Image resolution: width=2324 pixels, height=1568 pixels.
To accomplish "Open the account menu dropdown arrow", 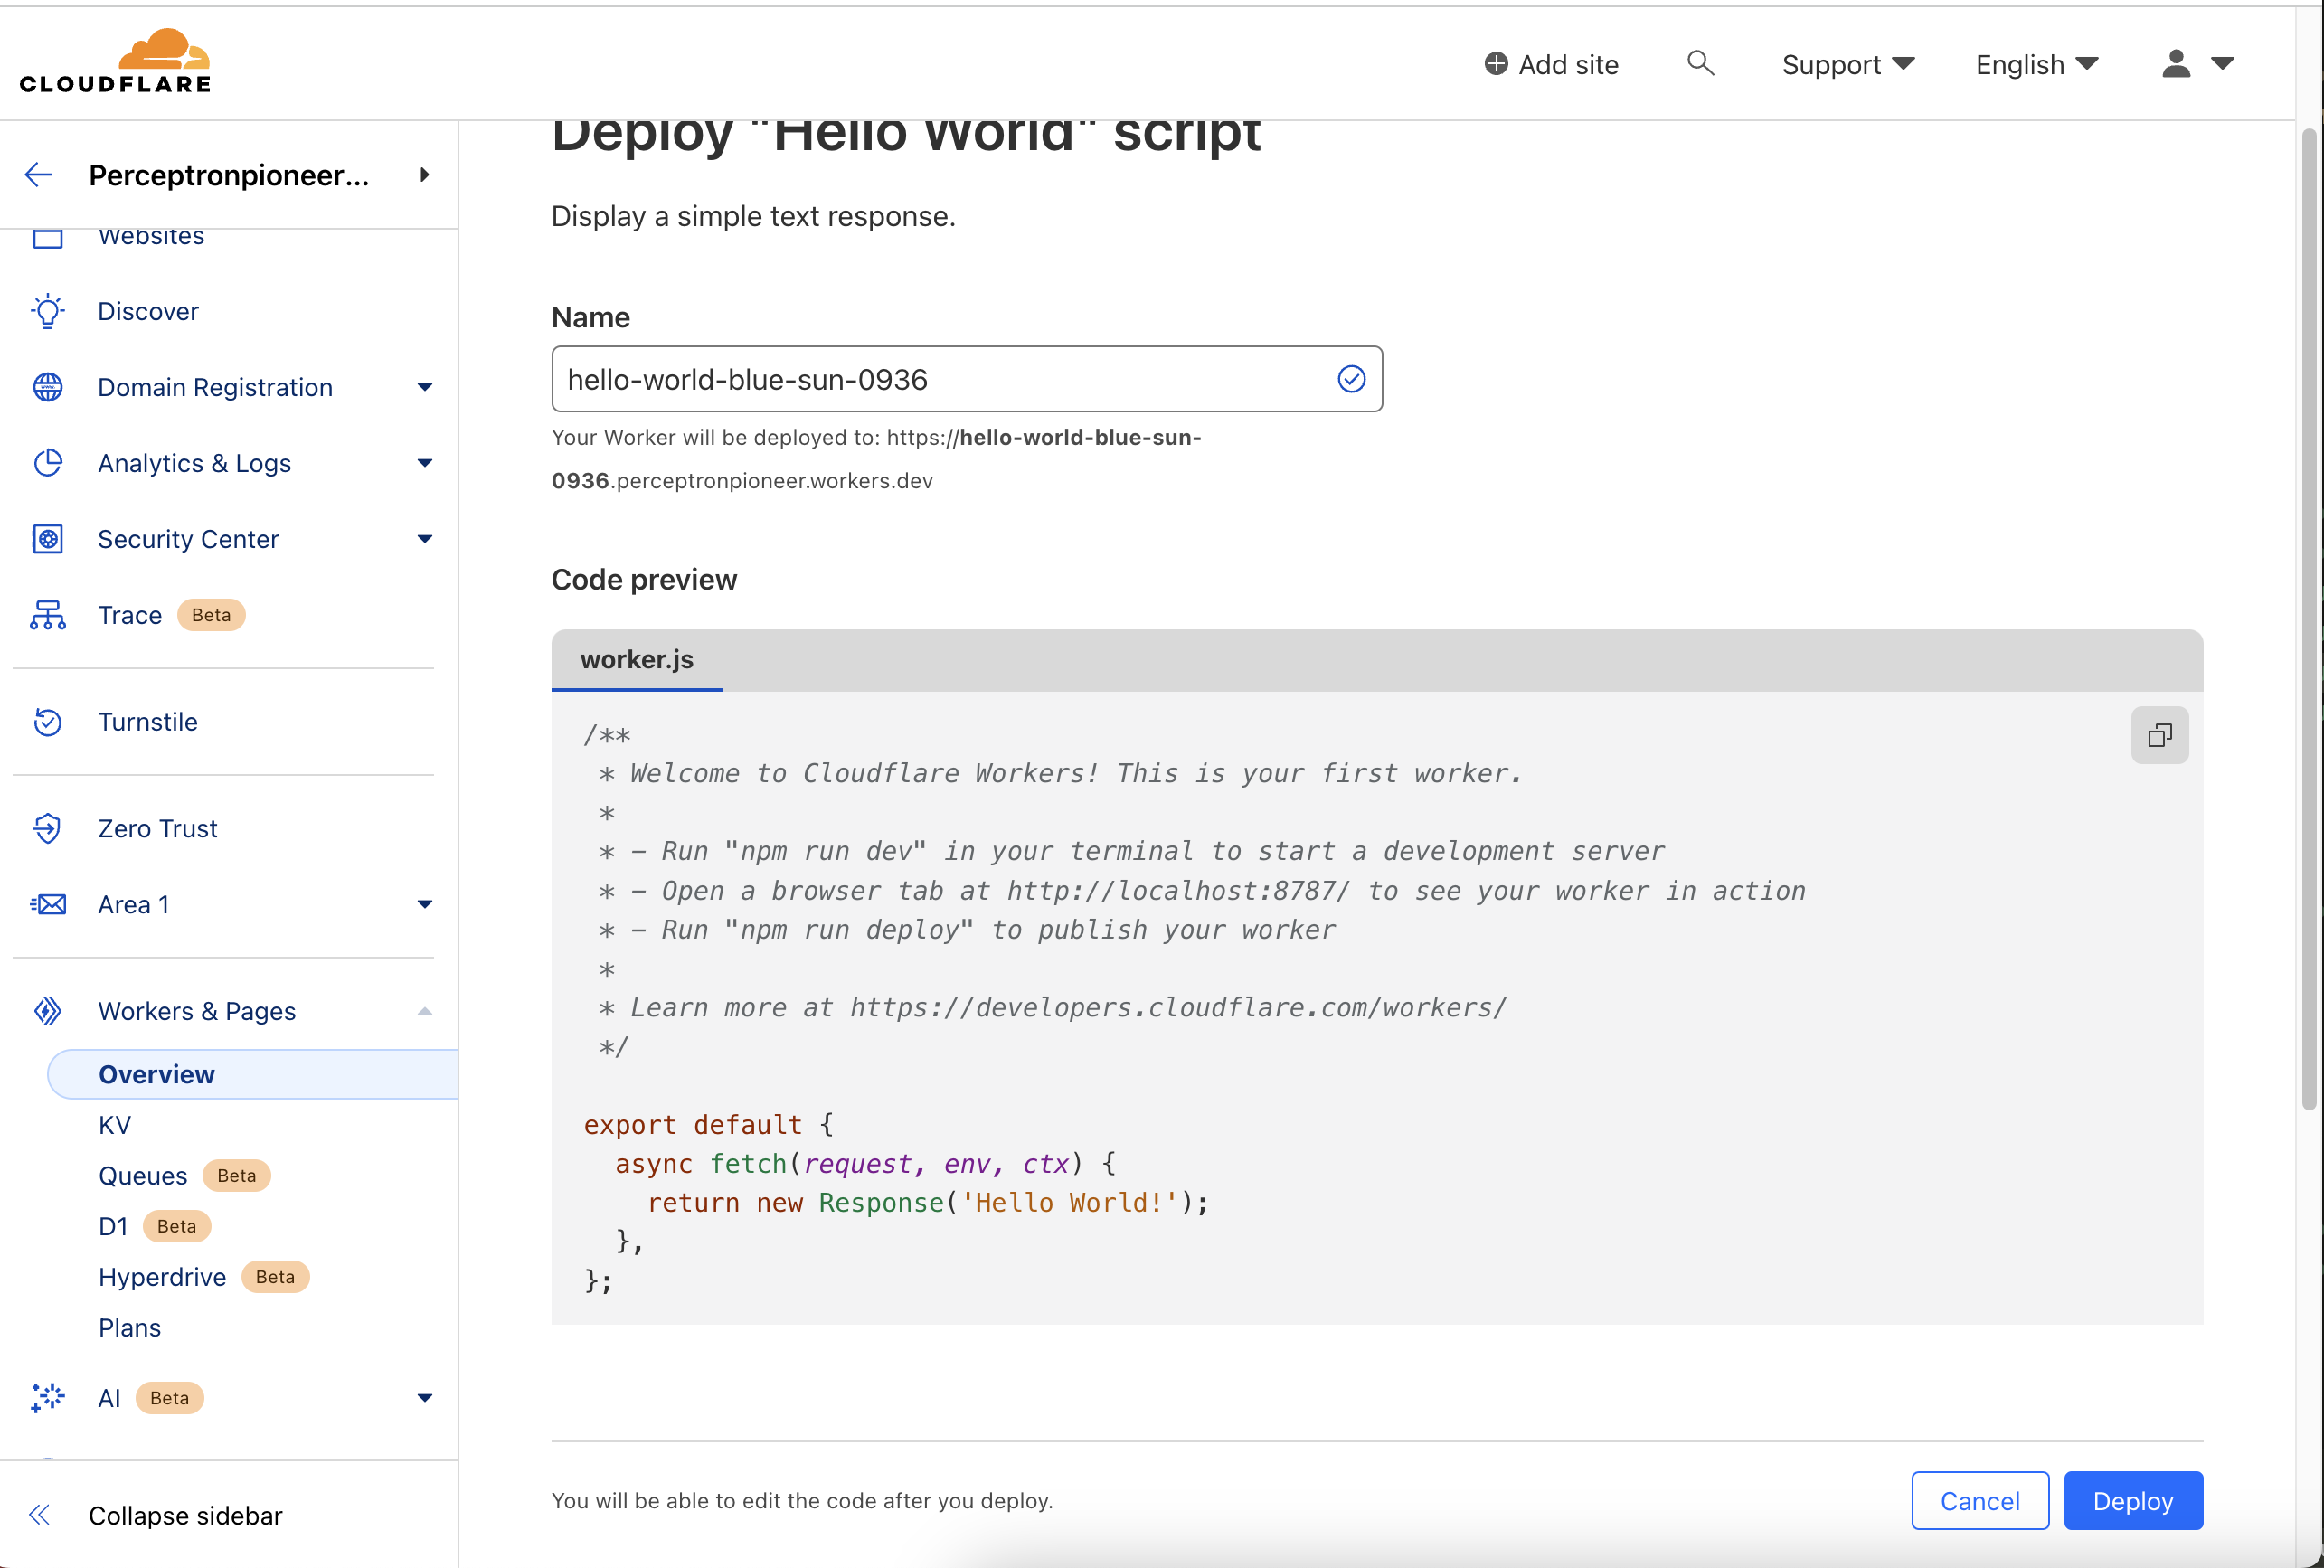I will [2222, 64].
